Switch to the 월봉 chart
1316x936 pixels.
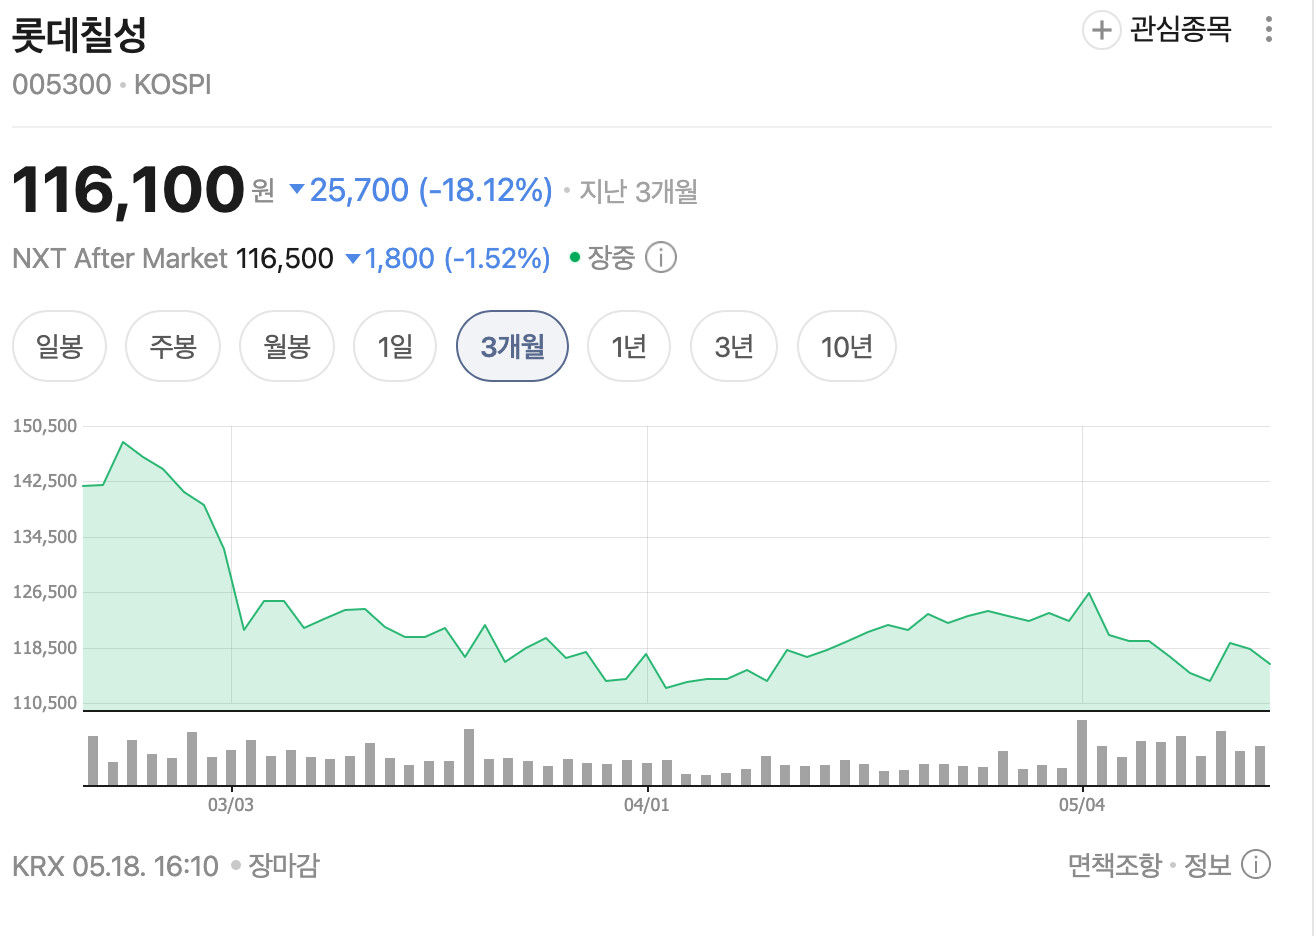287,346
